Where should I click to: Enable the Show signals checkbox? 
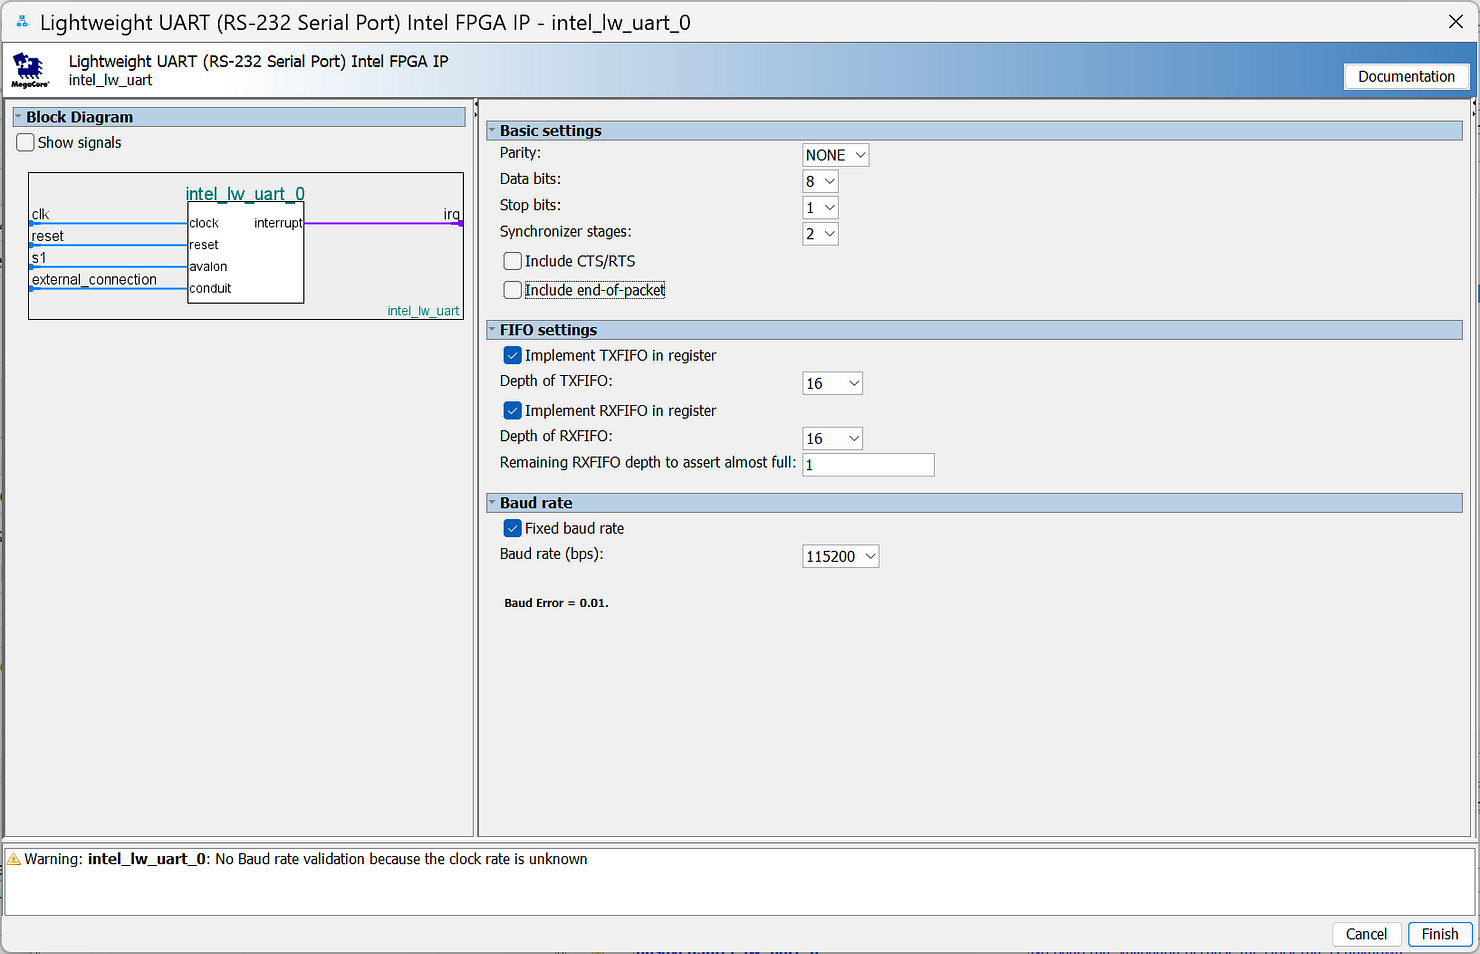tap(26, 143)
